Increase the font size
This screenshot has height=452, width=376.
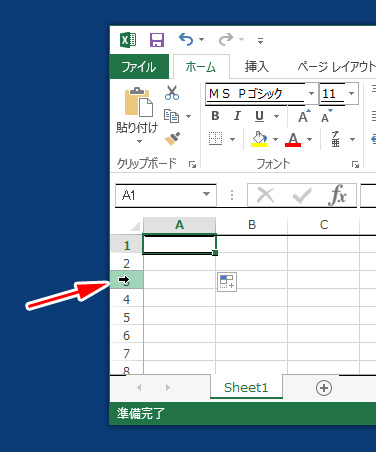(x=304, y=116)
